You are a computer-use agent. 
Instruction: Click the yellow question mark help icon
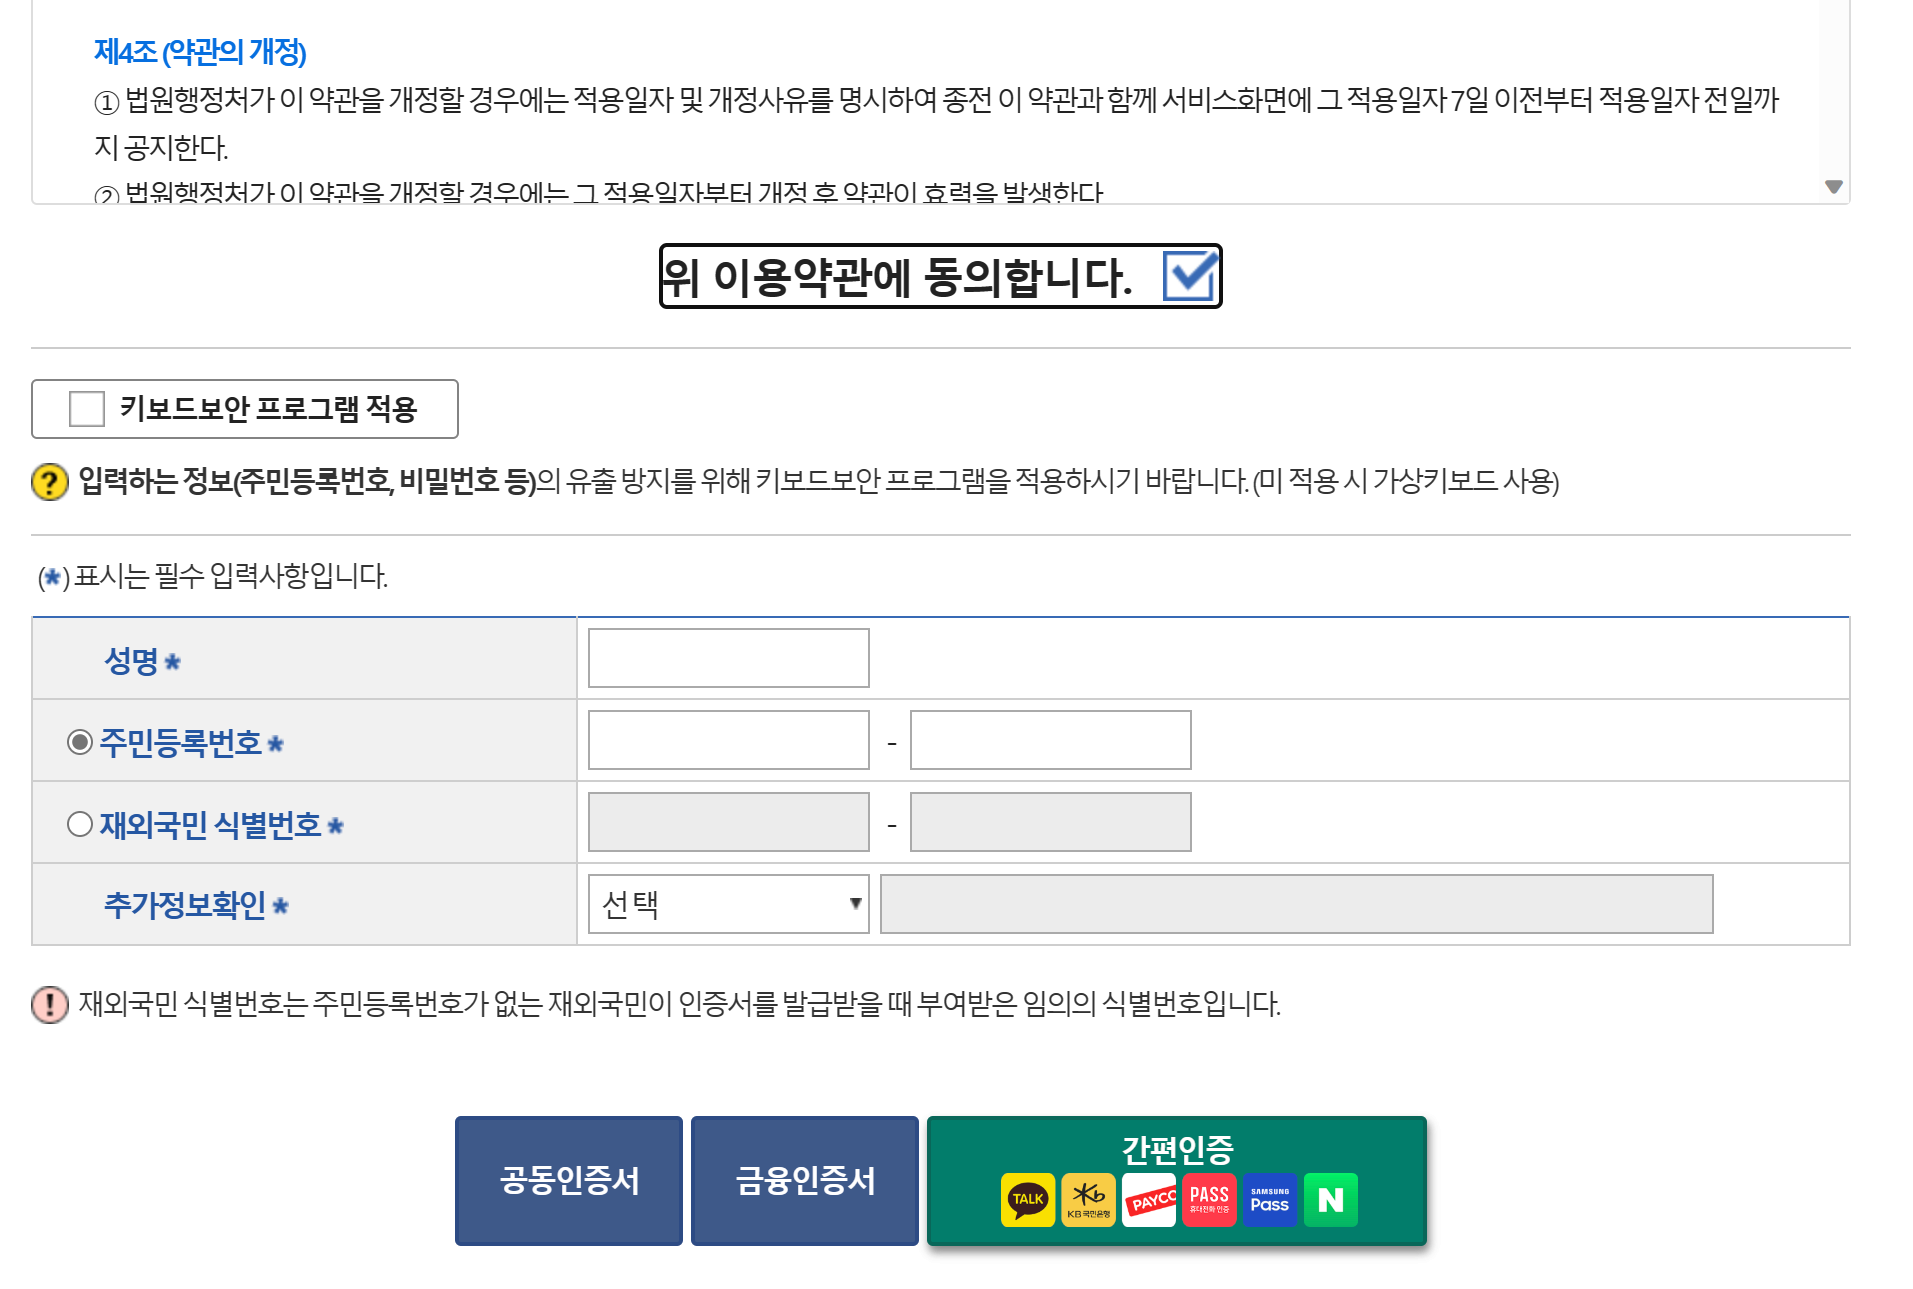pyautogui.click(x=50, y=481)
